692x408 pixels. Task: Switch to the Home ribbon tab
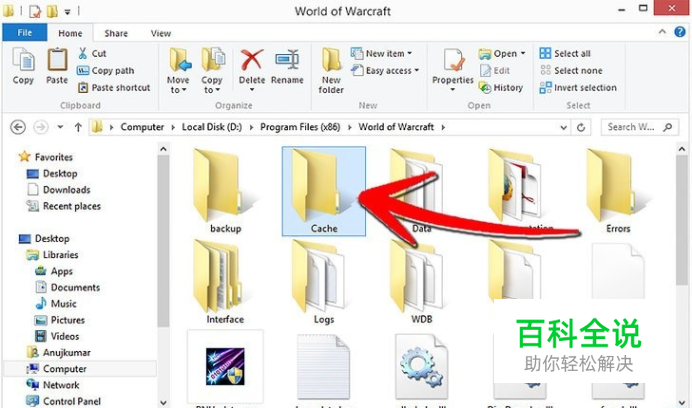pos(70,33)
